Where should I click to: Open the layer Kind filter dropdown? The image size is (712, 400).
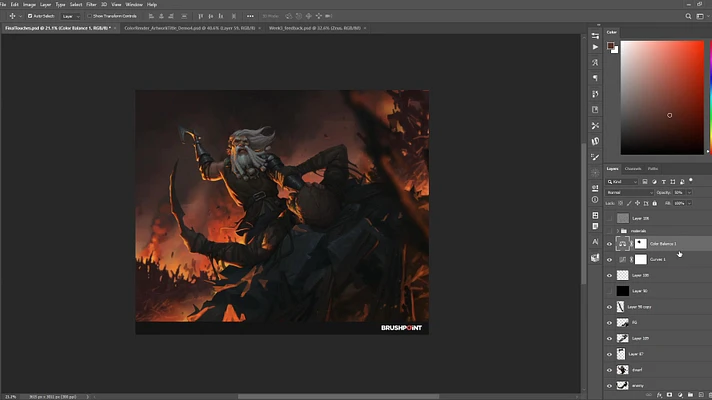(x=622, y=182)
